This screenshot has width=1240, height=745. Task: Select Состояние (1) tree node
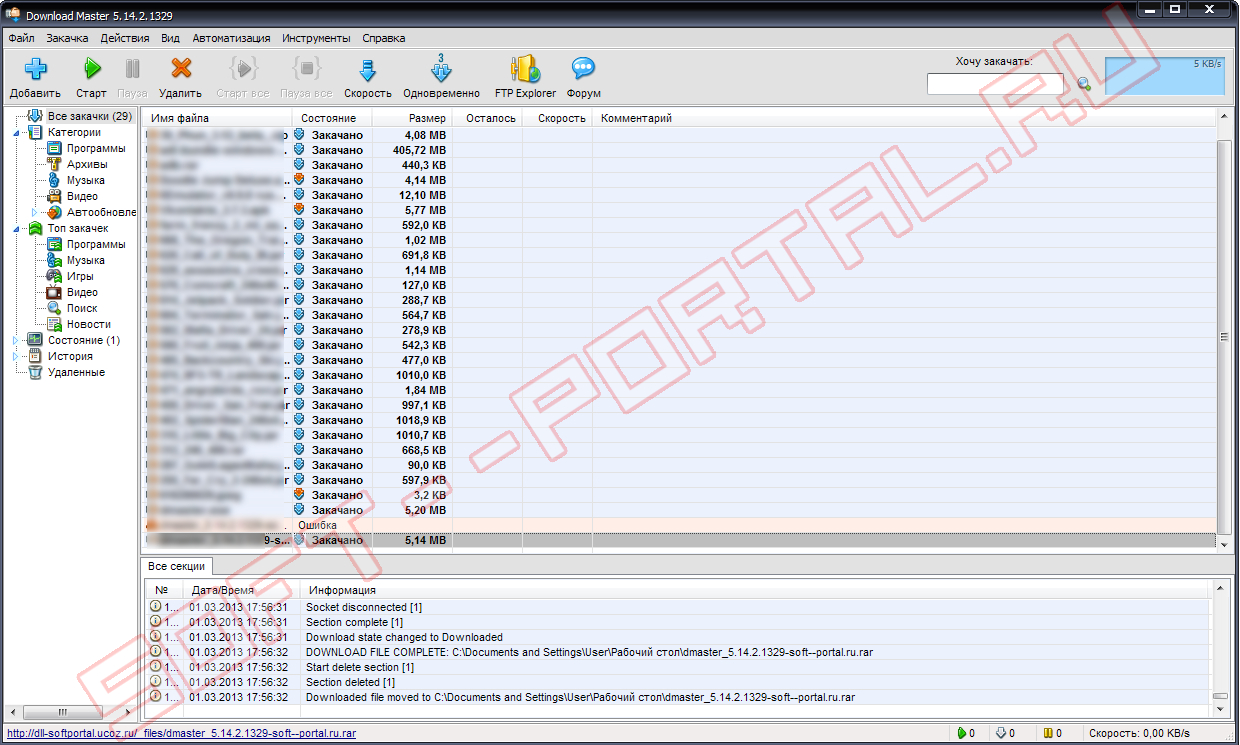(84, 340)
